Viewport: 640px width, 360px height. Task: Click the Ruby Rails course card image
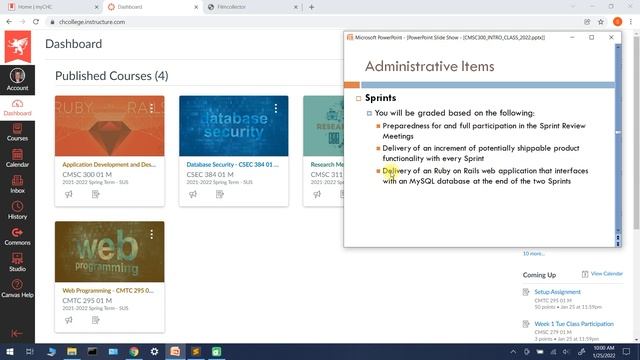(109, 126)
